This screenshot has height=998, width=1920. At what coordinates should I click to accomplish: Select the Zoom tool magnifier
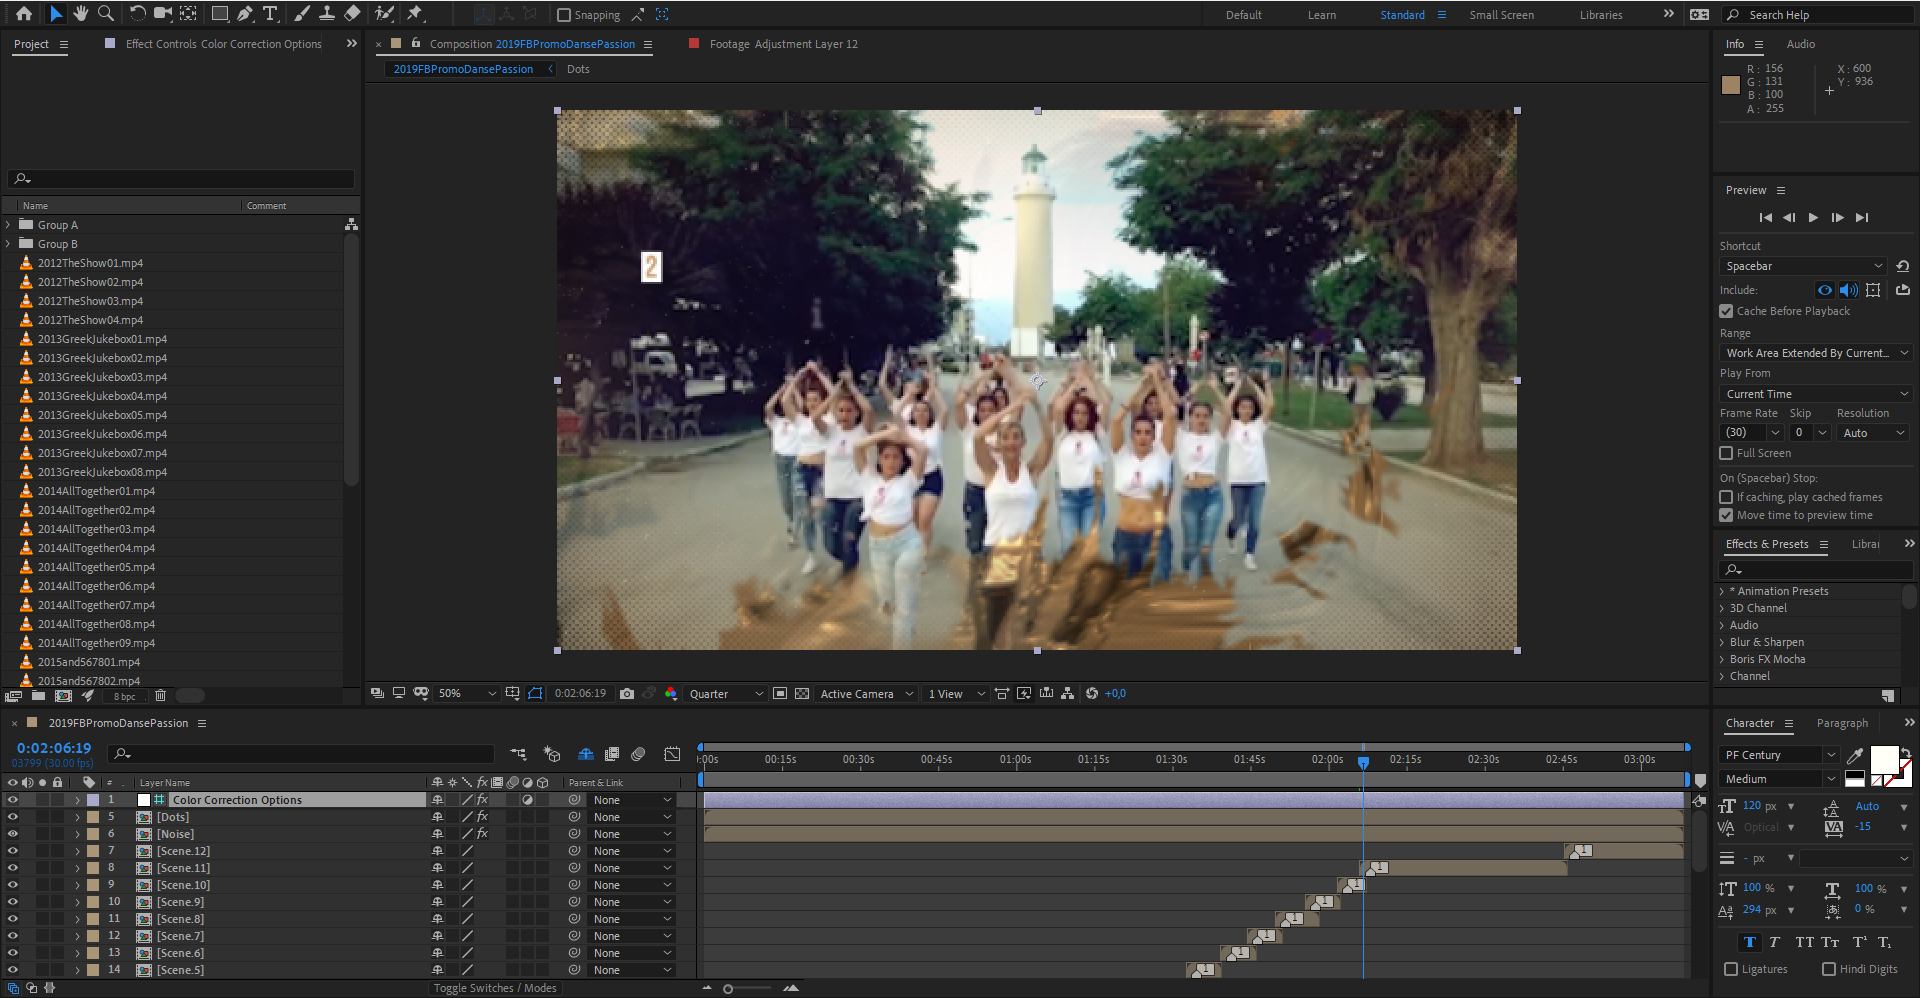click(105, 14)
